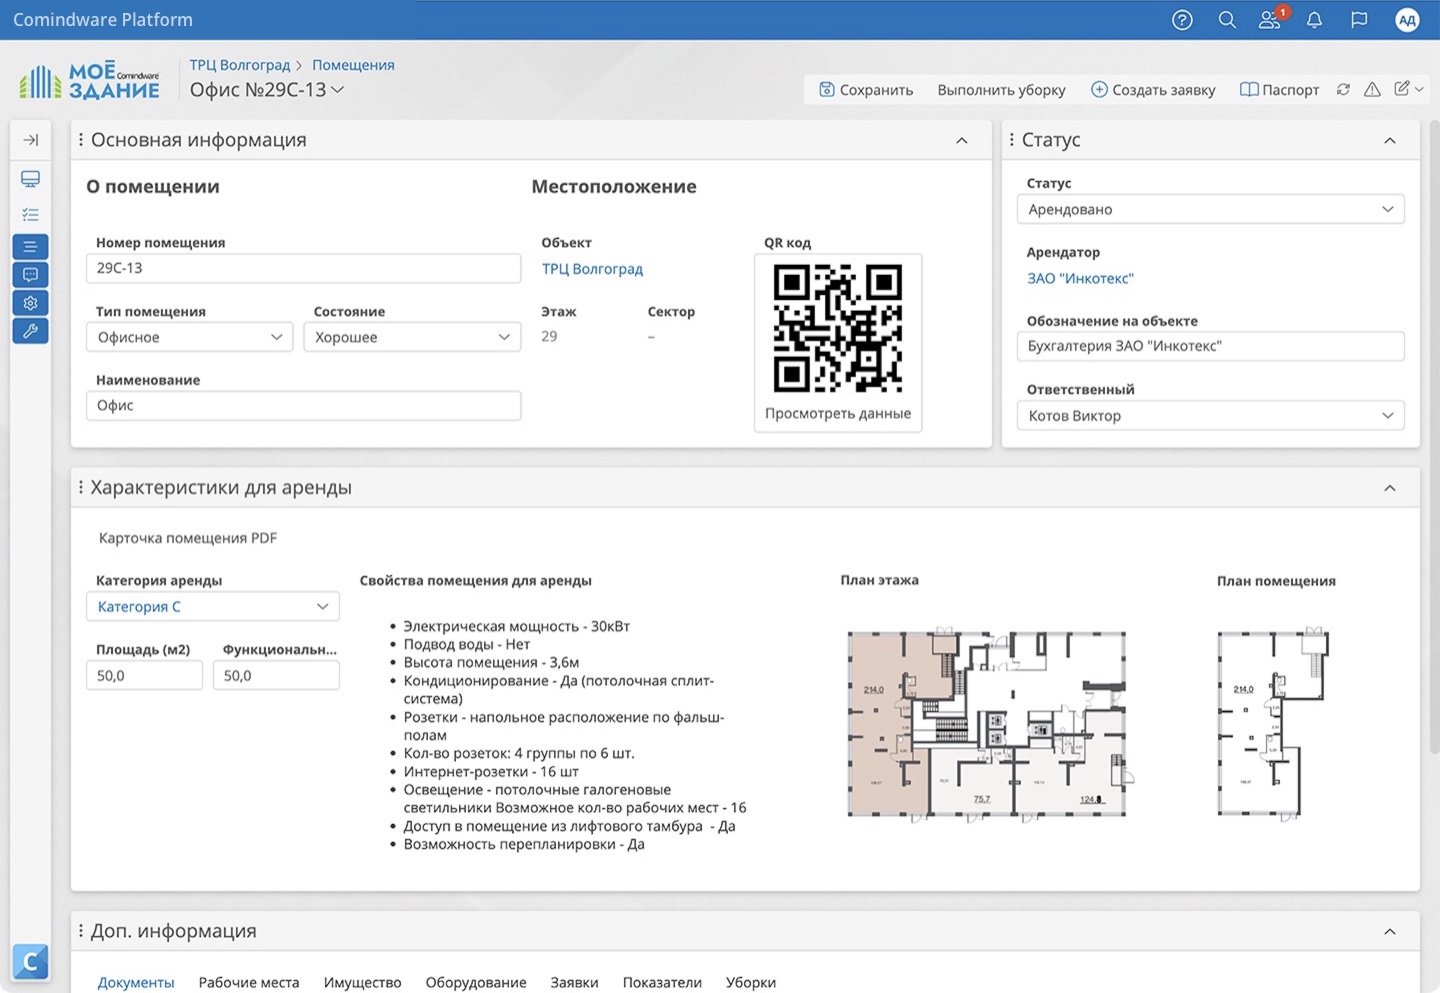Open the users icon with red badge
This screenshot has width=1440, height=993.
1272,19
